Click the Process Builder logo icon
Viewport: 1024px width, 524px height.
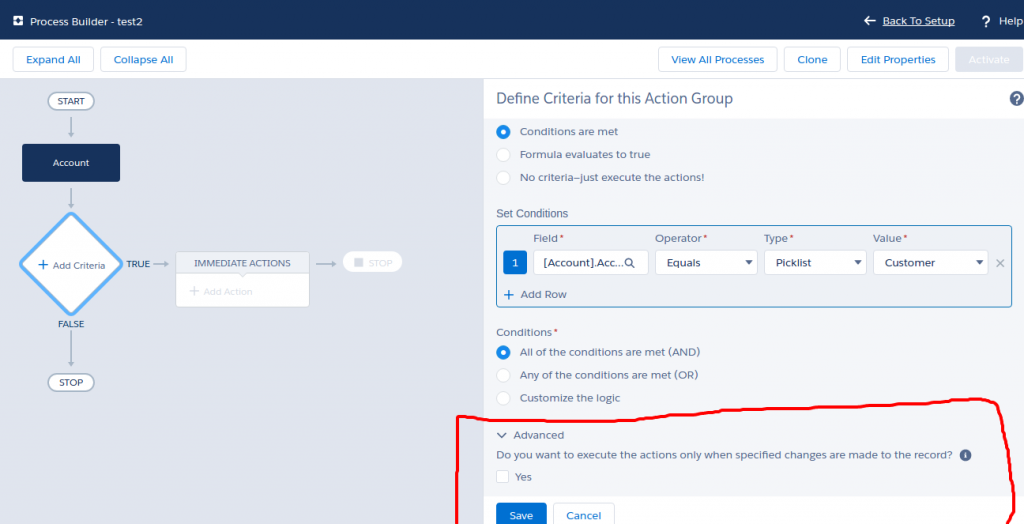[x=17, y=21]
